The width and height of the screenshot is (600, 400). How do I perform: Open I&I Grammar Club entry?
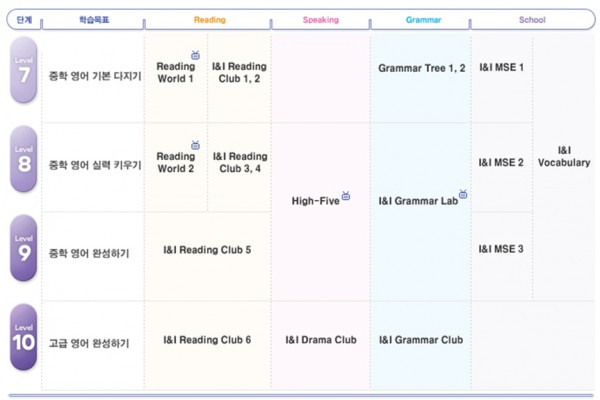421,340
